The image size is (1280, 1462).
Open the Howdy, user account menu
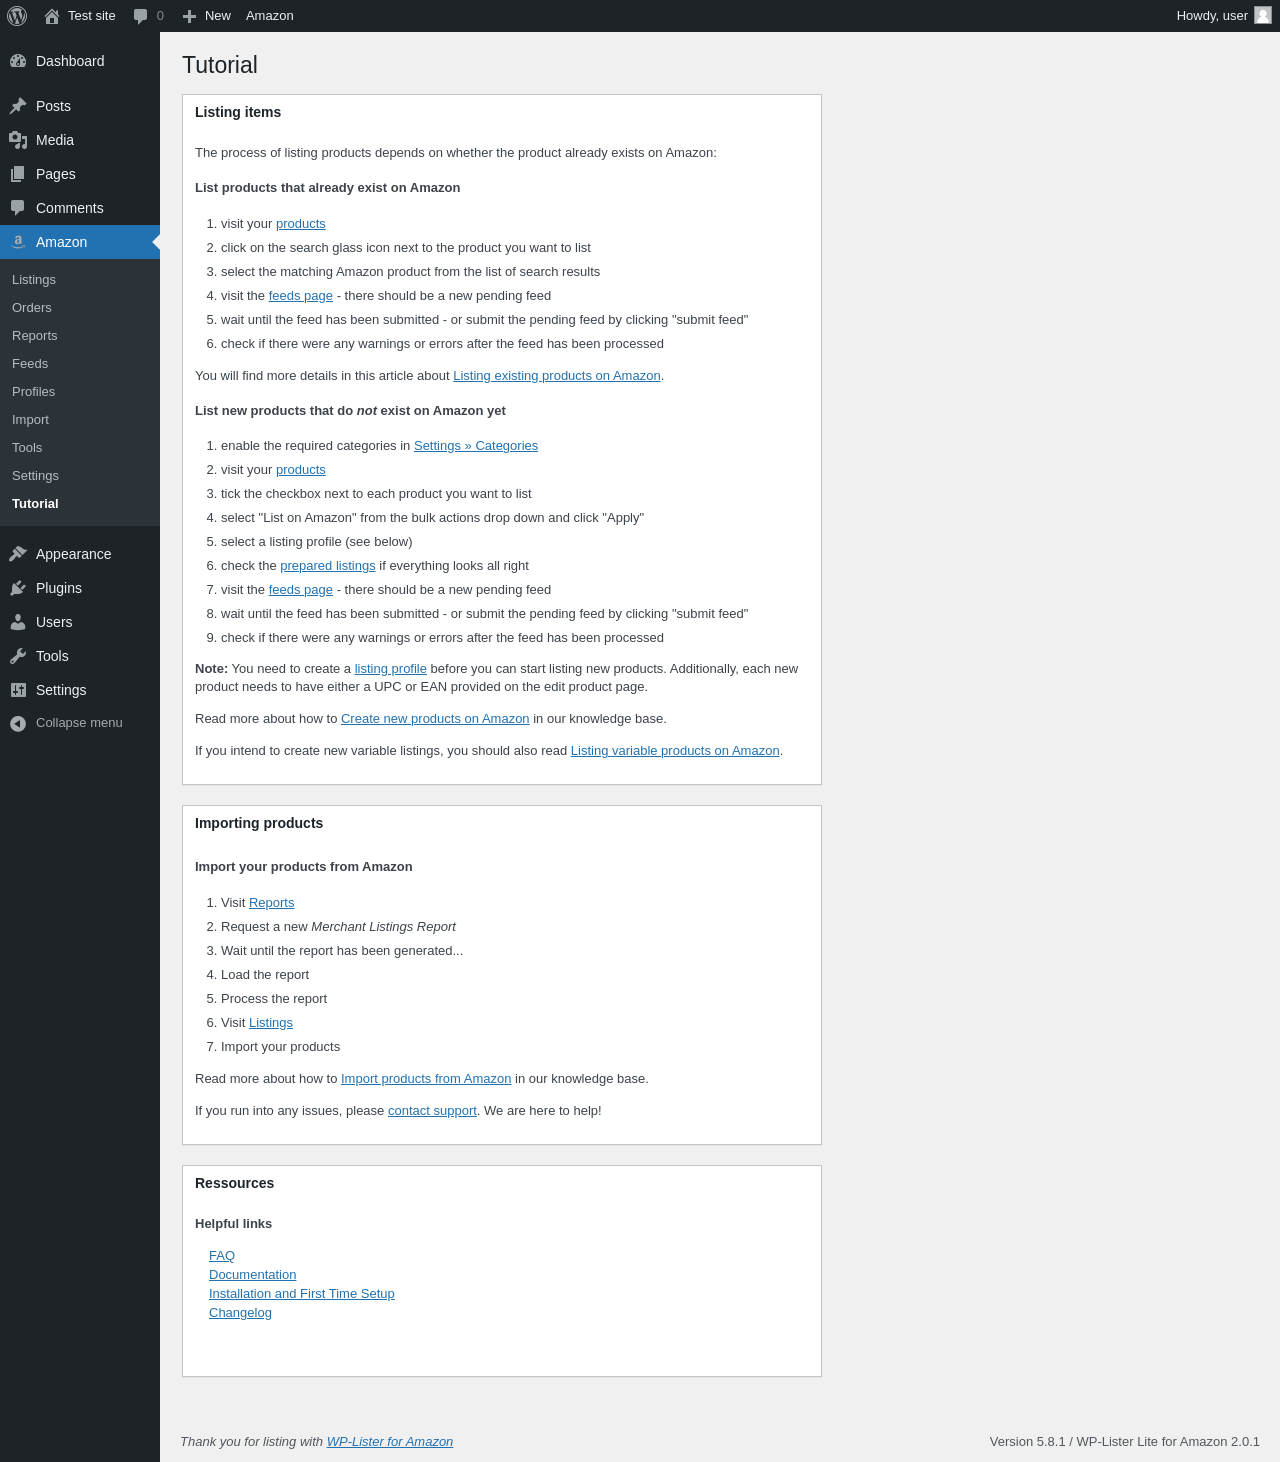point(1212,16)
